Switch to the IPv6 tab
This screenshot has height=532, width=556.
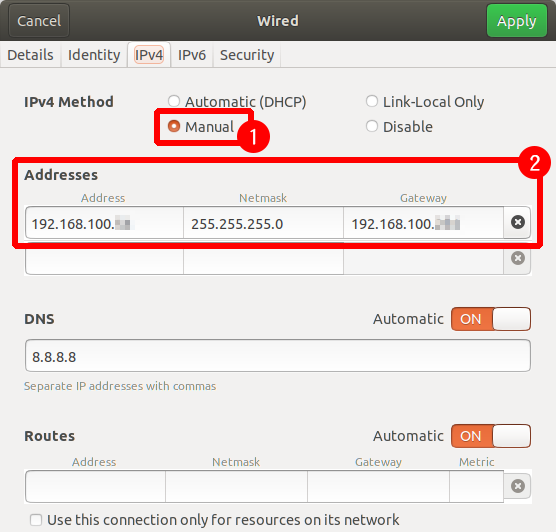[192, 55]
